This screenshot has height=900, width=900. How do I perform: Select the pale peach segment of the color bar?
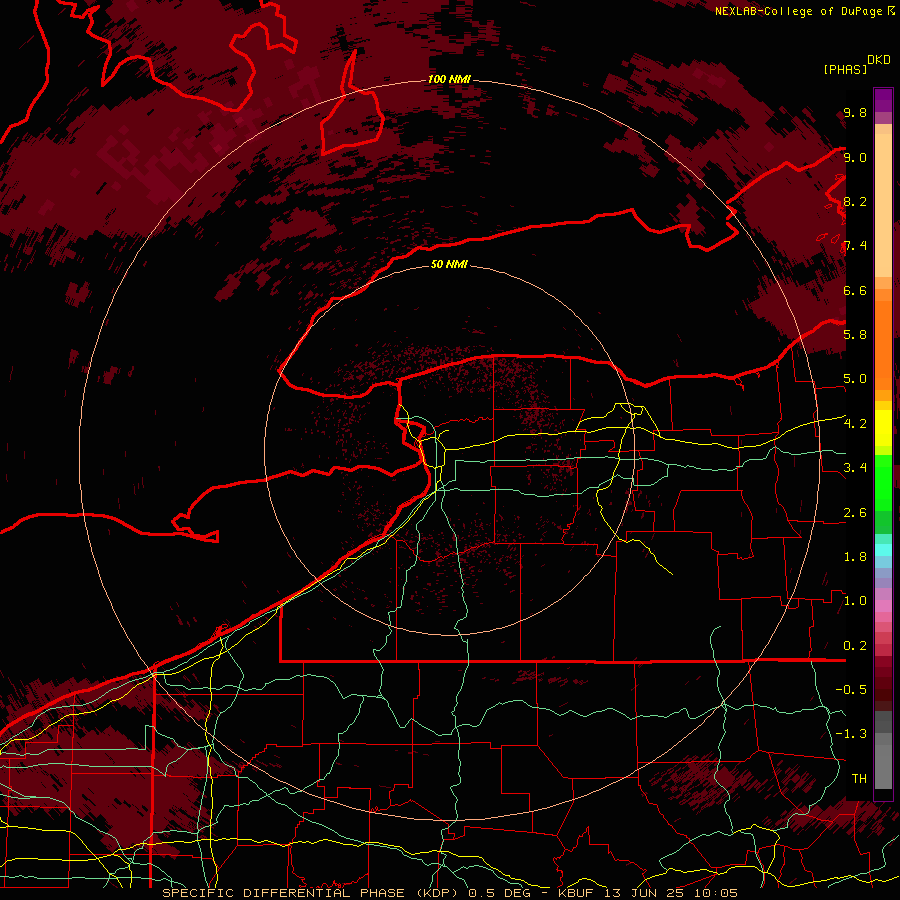[x=883, y=207]
